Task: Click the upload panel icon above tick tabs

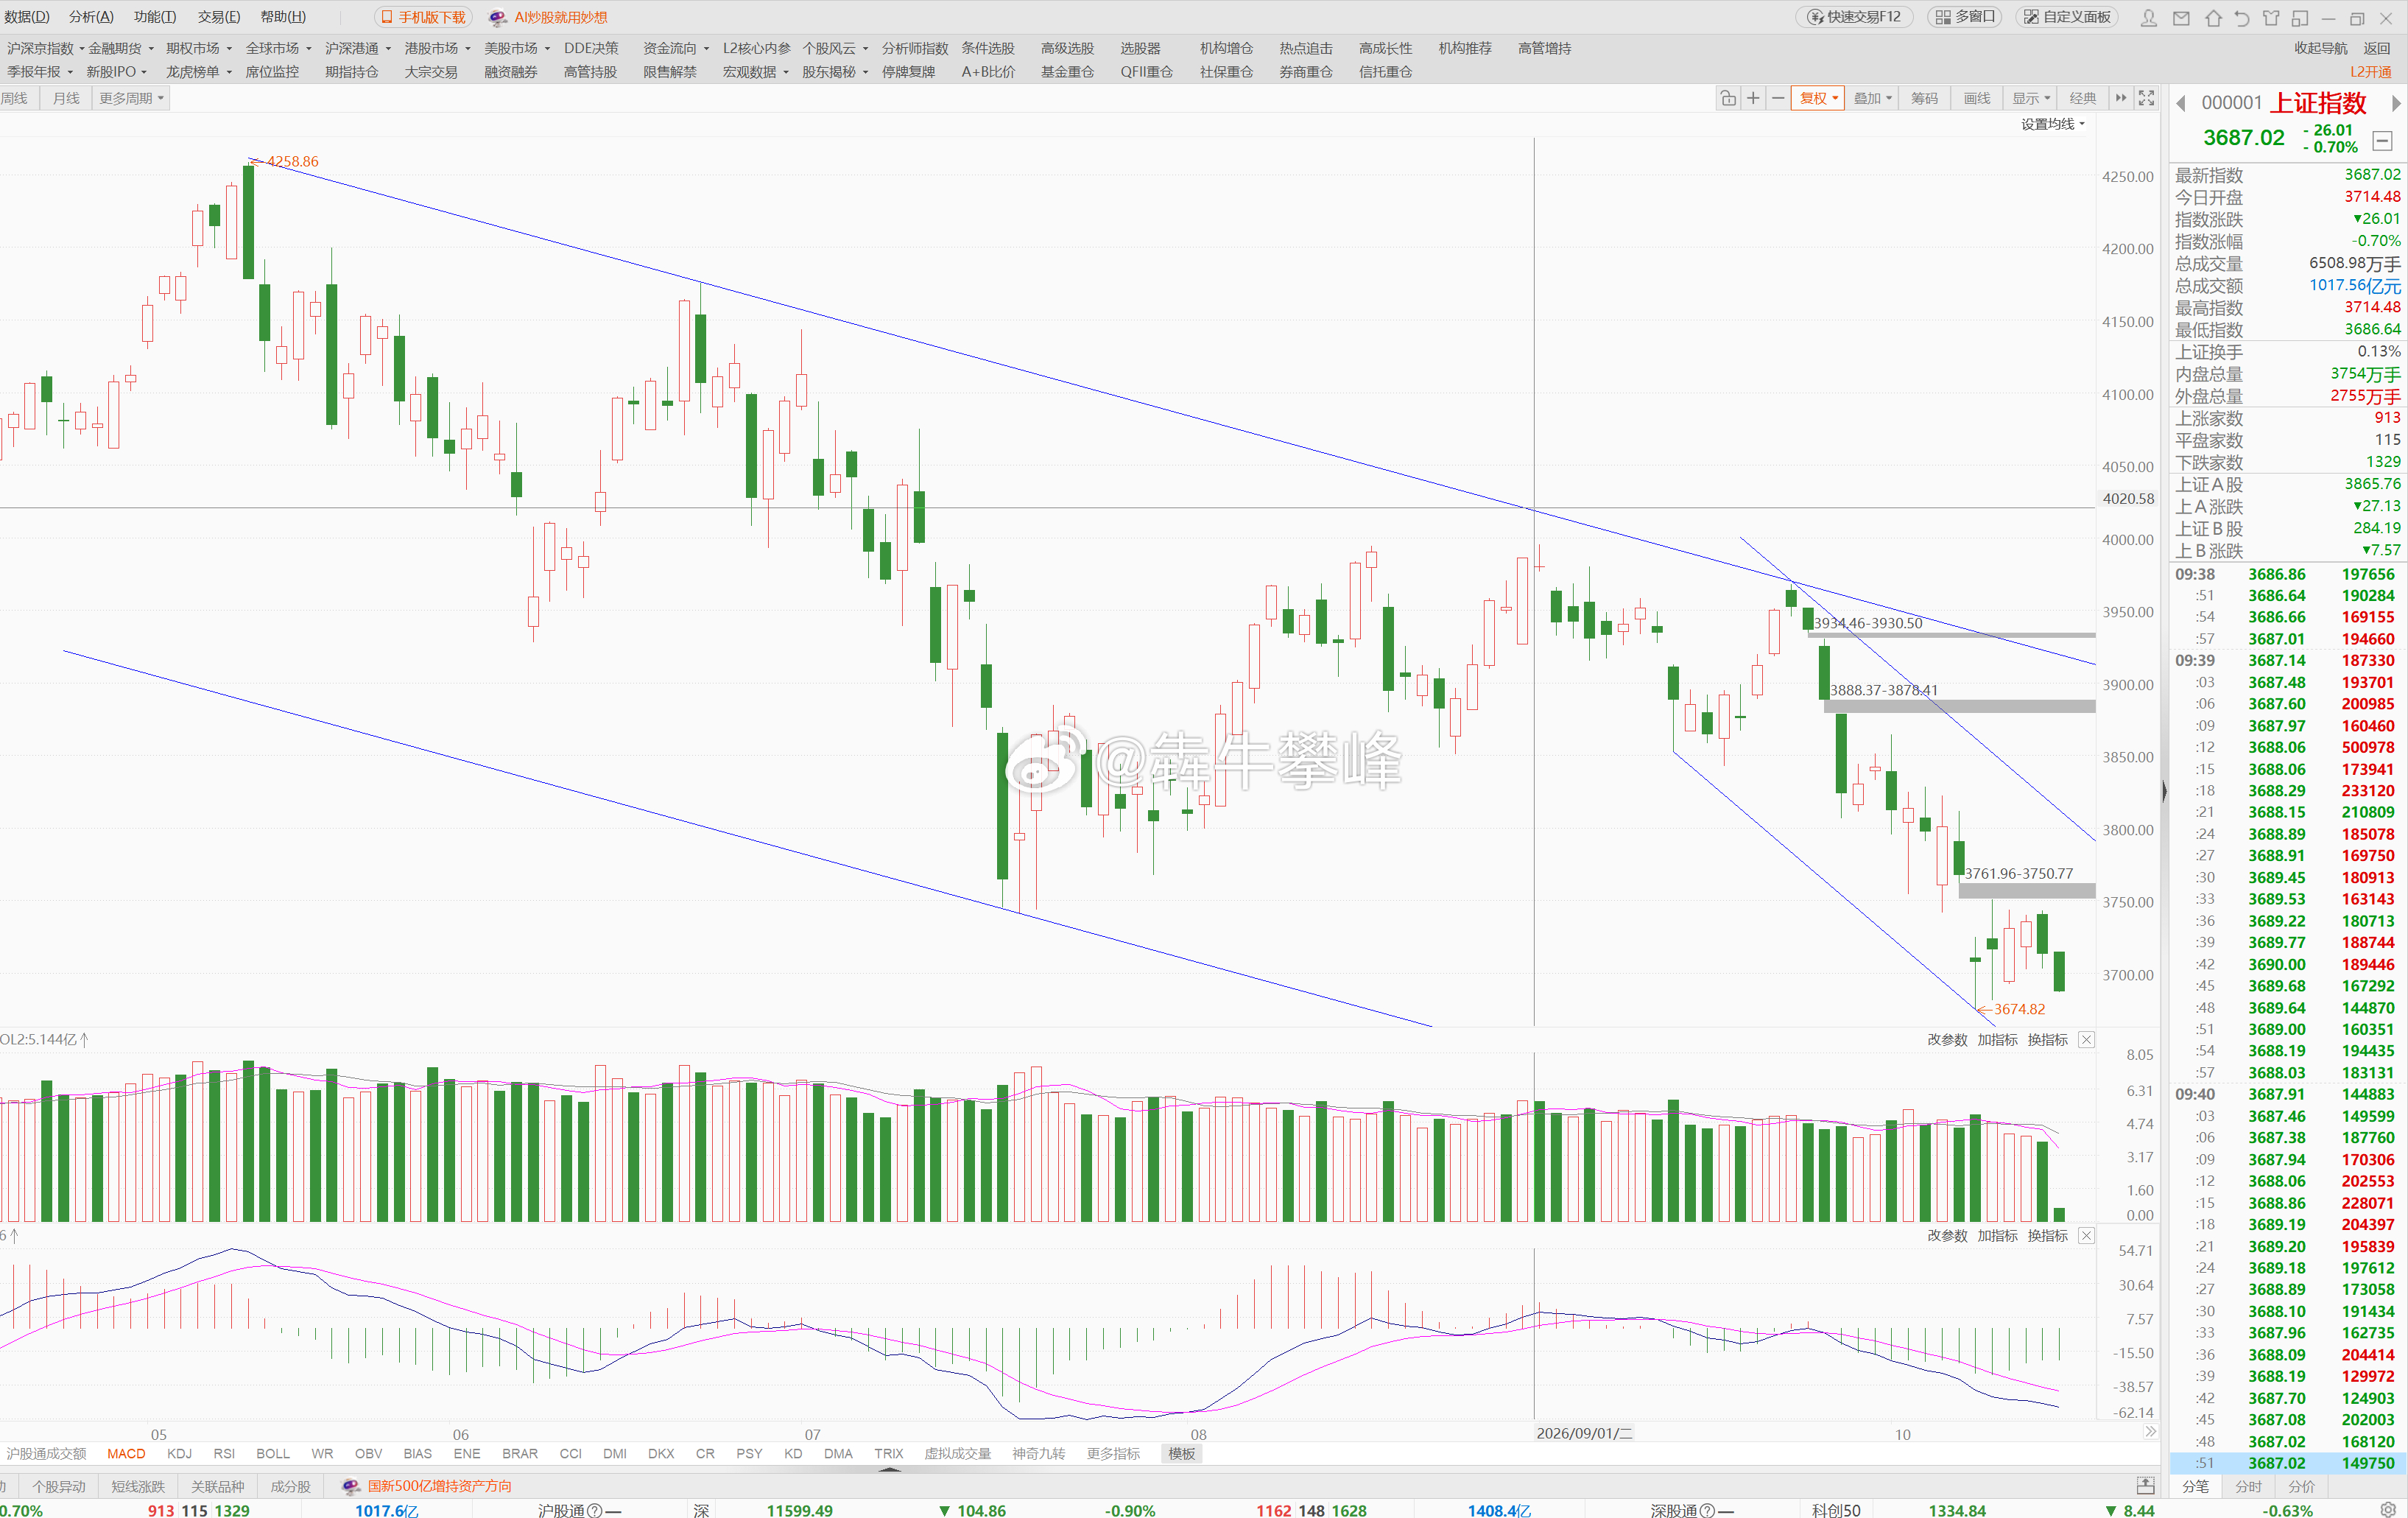Action: click(x=2145, y=1485)
